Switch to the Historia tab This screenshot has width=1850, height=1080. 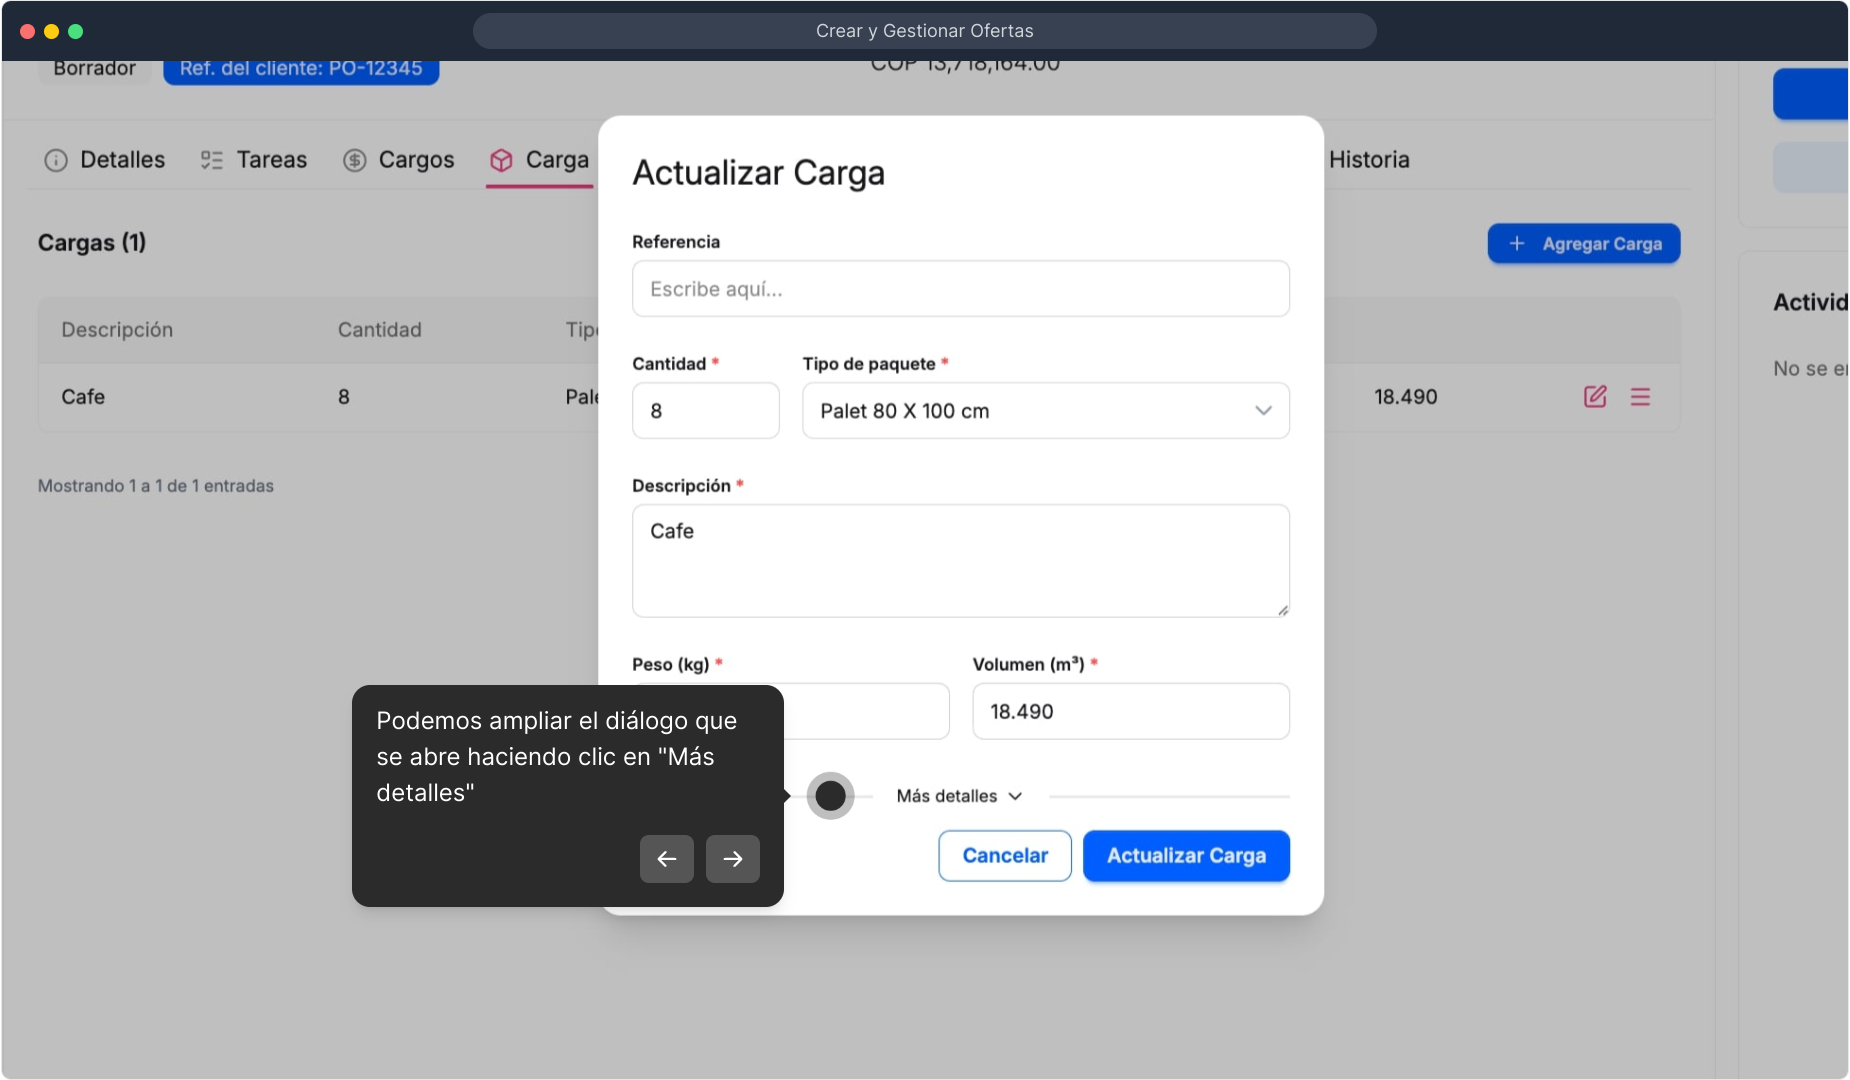[x=1369, y=160]
